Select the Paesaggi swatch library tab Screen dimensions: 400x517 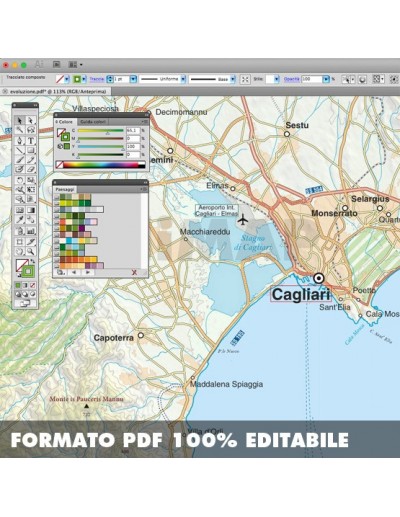tap(65, 189)
